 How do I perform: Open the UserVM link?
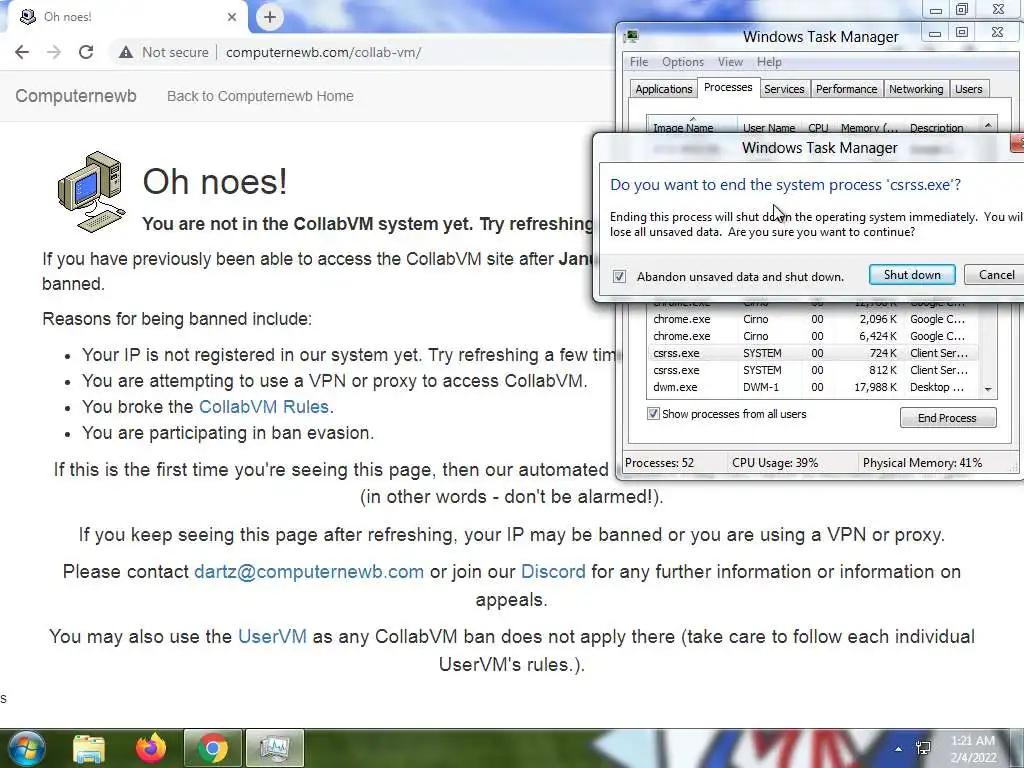click(272, 637)
